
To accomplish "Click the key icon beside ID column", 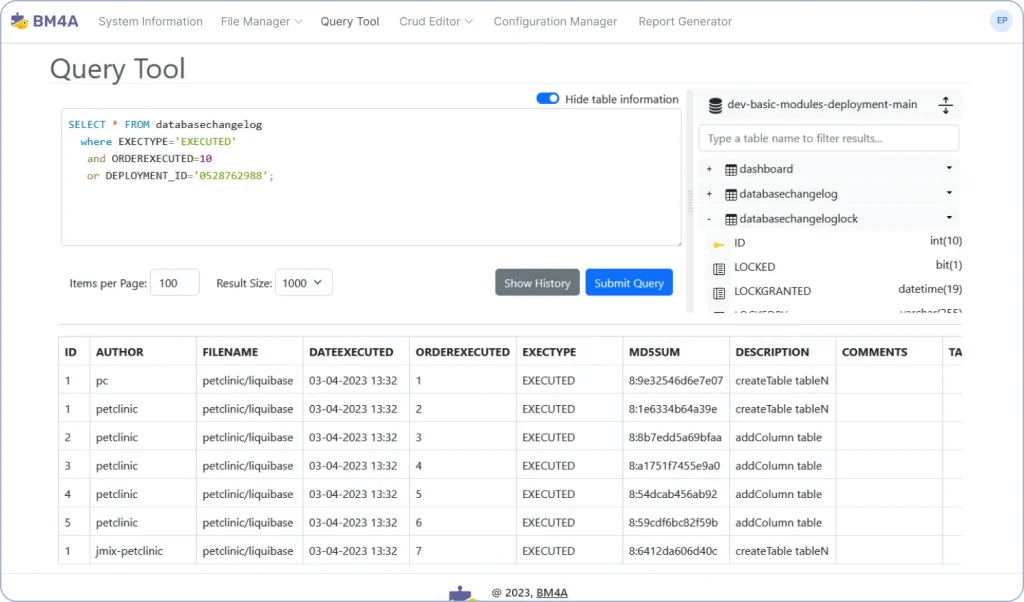I will (x=718, y=244).
